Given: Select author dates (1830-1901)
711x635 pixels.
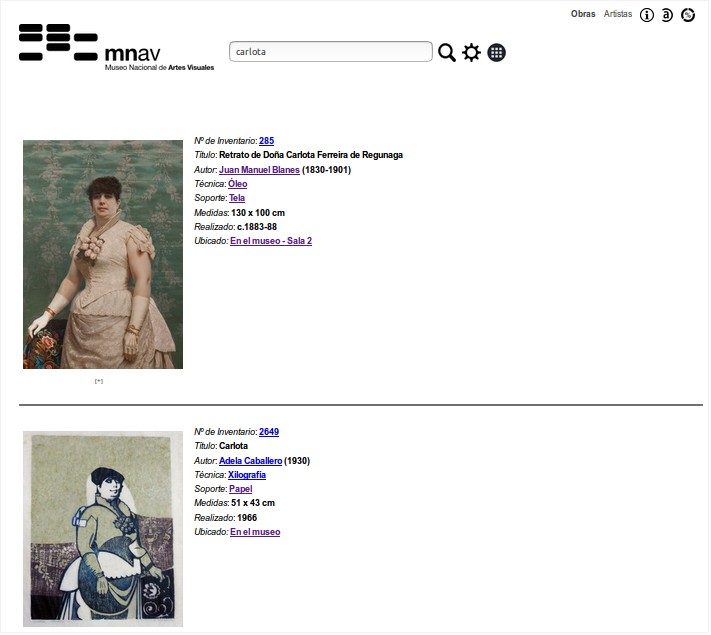Looking at the screenshot, I should [326, 170].
